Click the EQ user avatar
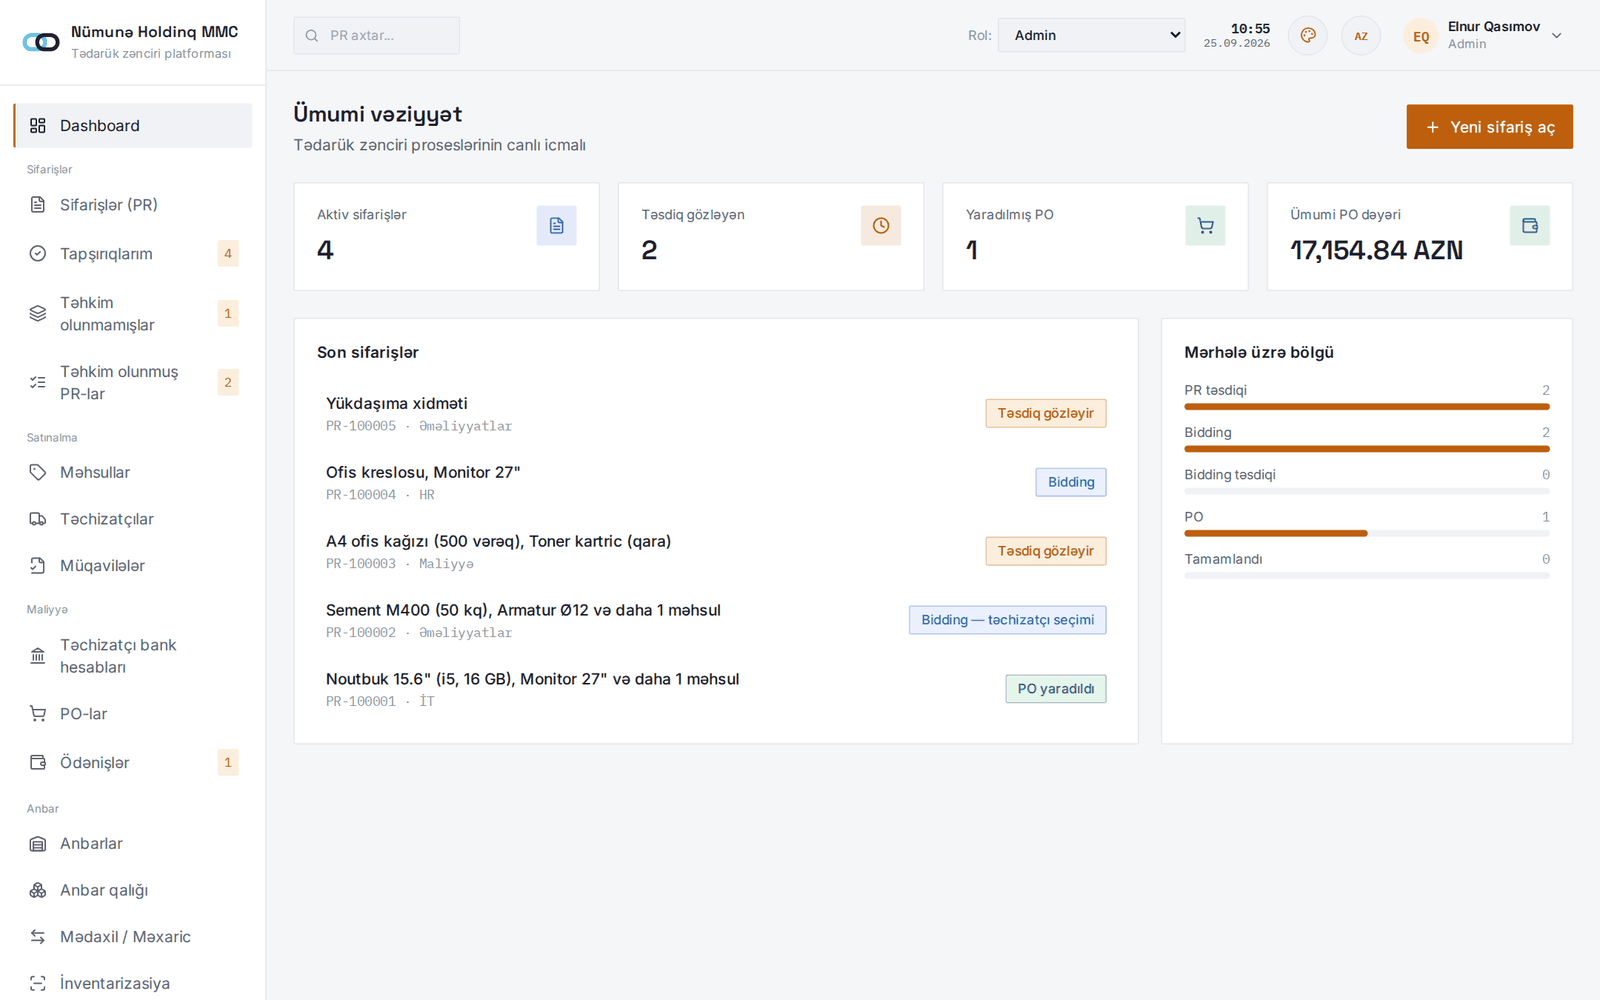The height and width of the screenshot is (1000, 1600). click(1421, 36)
